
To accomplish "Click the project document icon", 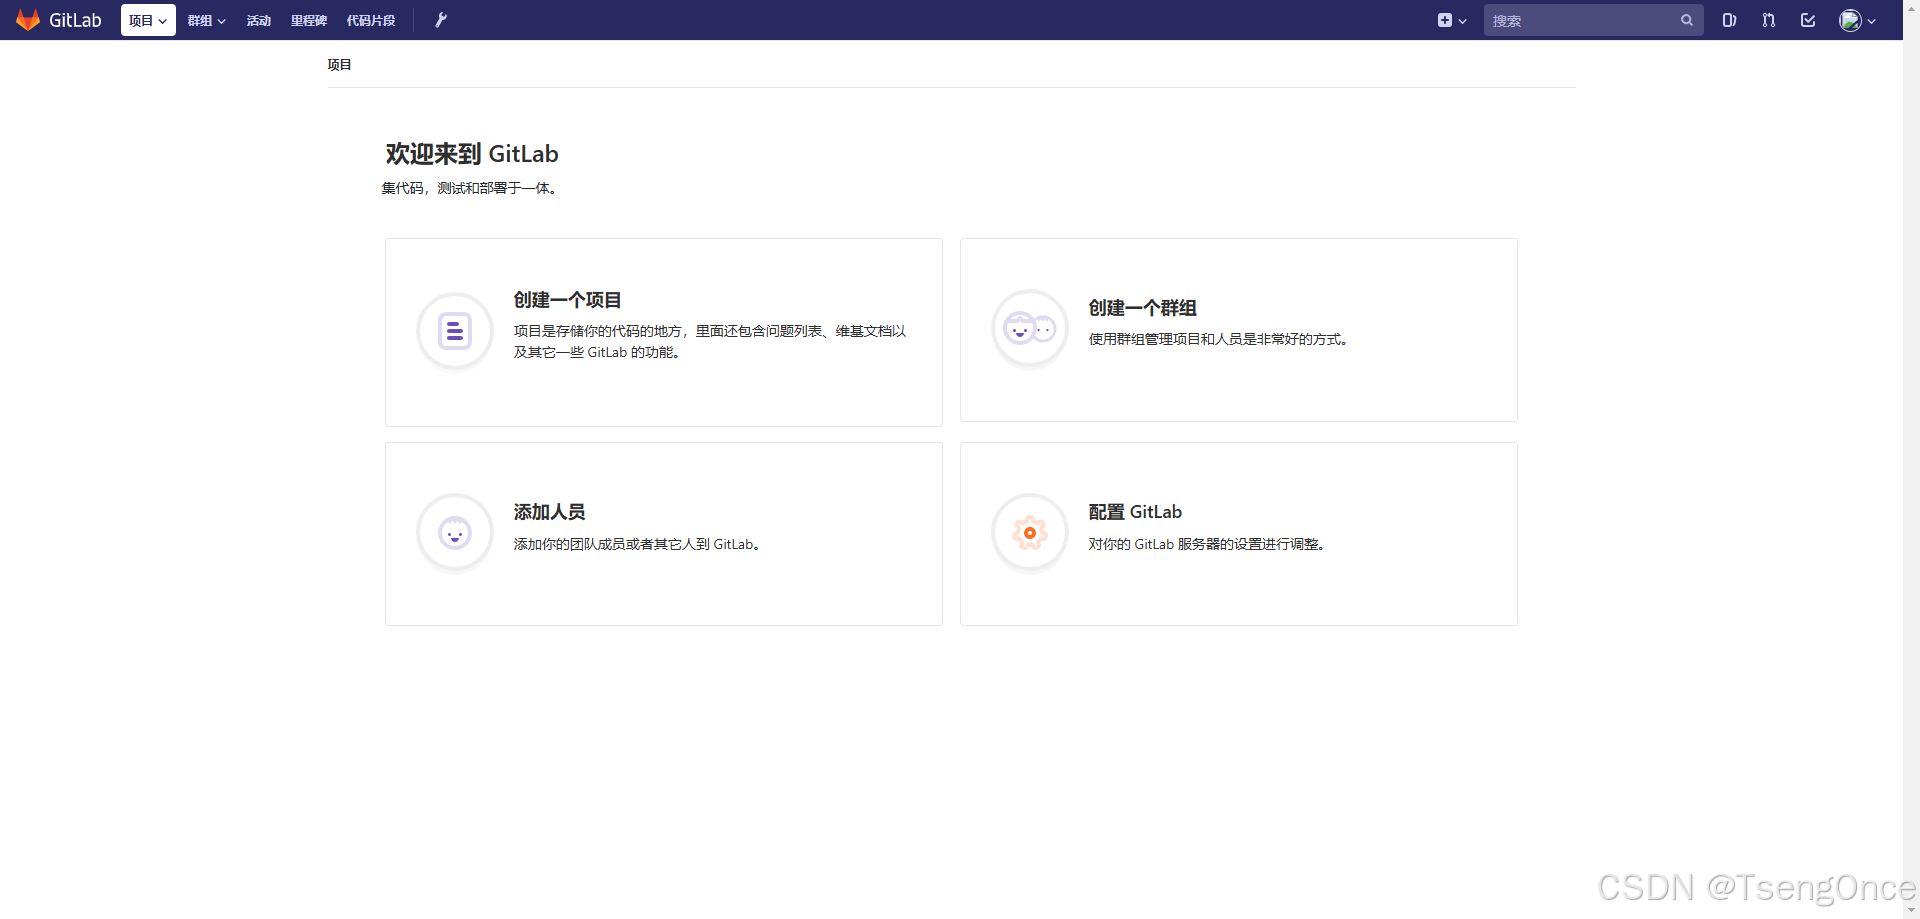I will 455,331.
